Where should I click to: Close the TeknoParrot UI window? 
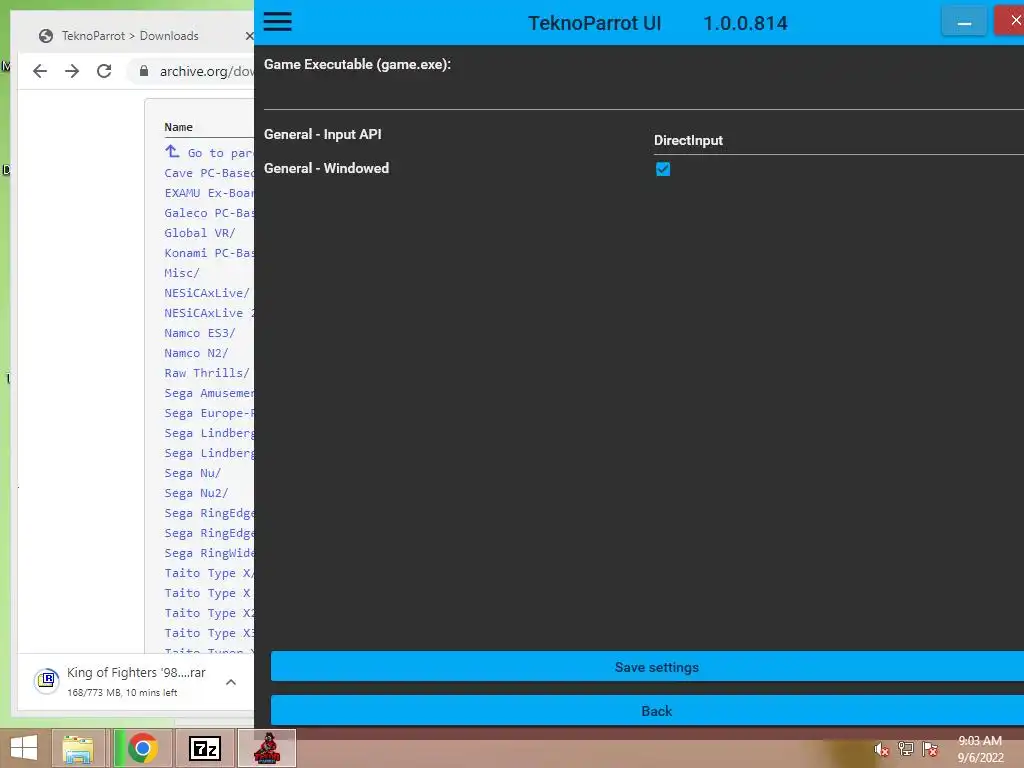[1010, 21]
